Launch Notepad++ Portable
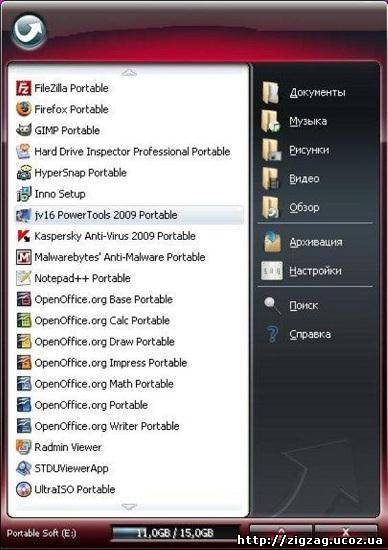 [129, 278]
